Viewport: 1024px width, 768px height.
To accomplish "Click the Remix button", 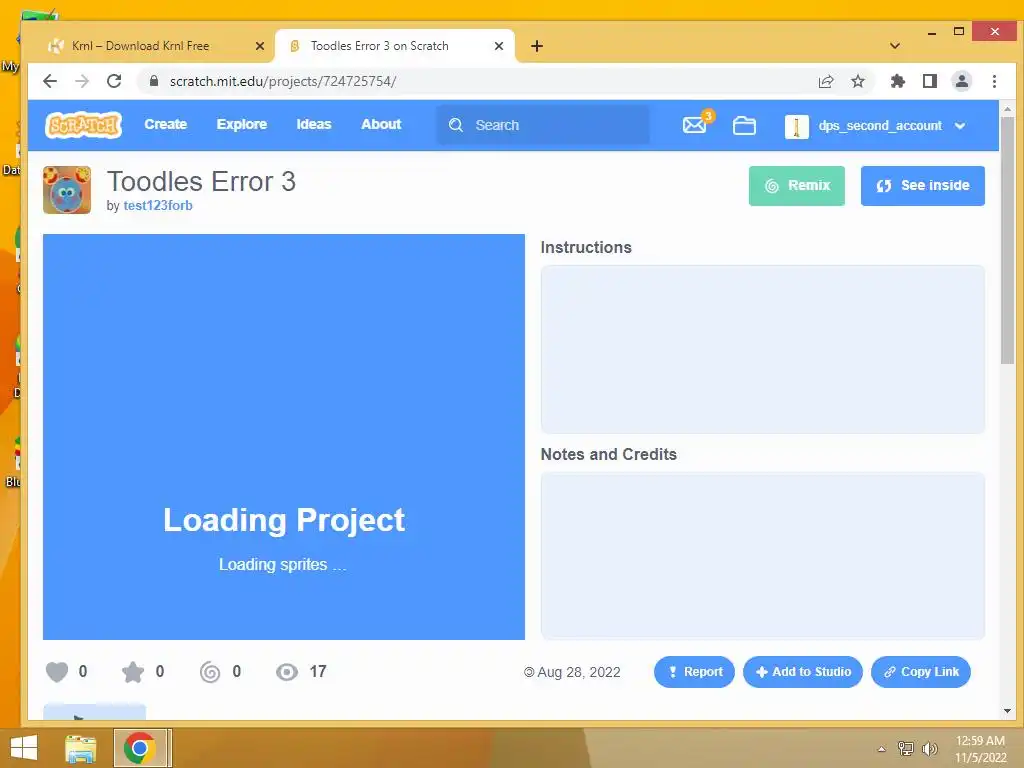I will click(x=796, y=185).
